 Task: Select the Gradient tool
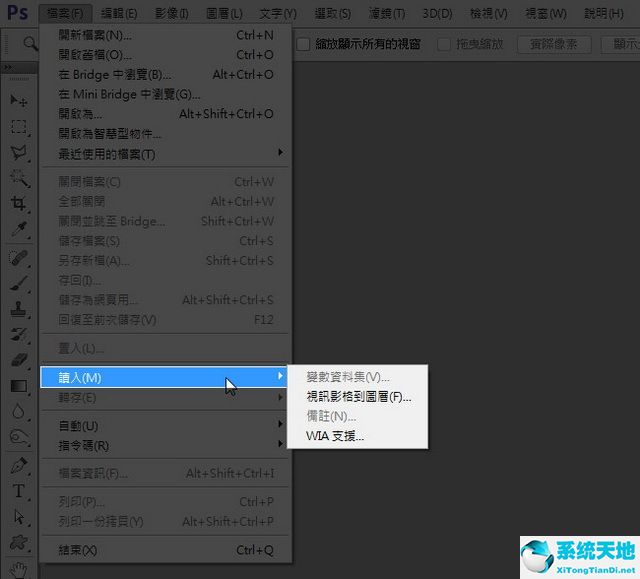(x=18, y=386)
